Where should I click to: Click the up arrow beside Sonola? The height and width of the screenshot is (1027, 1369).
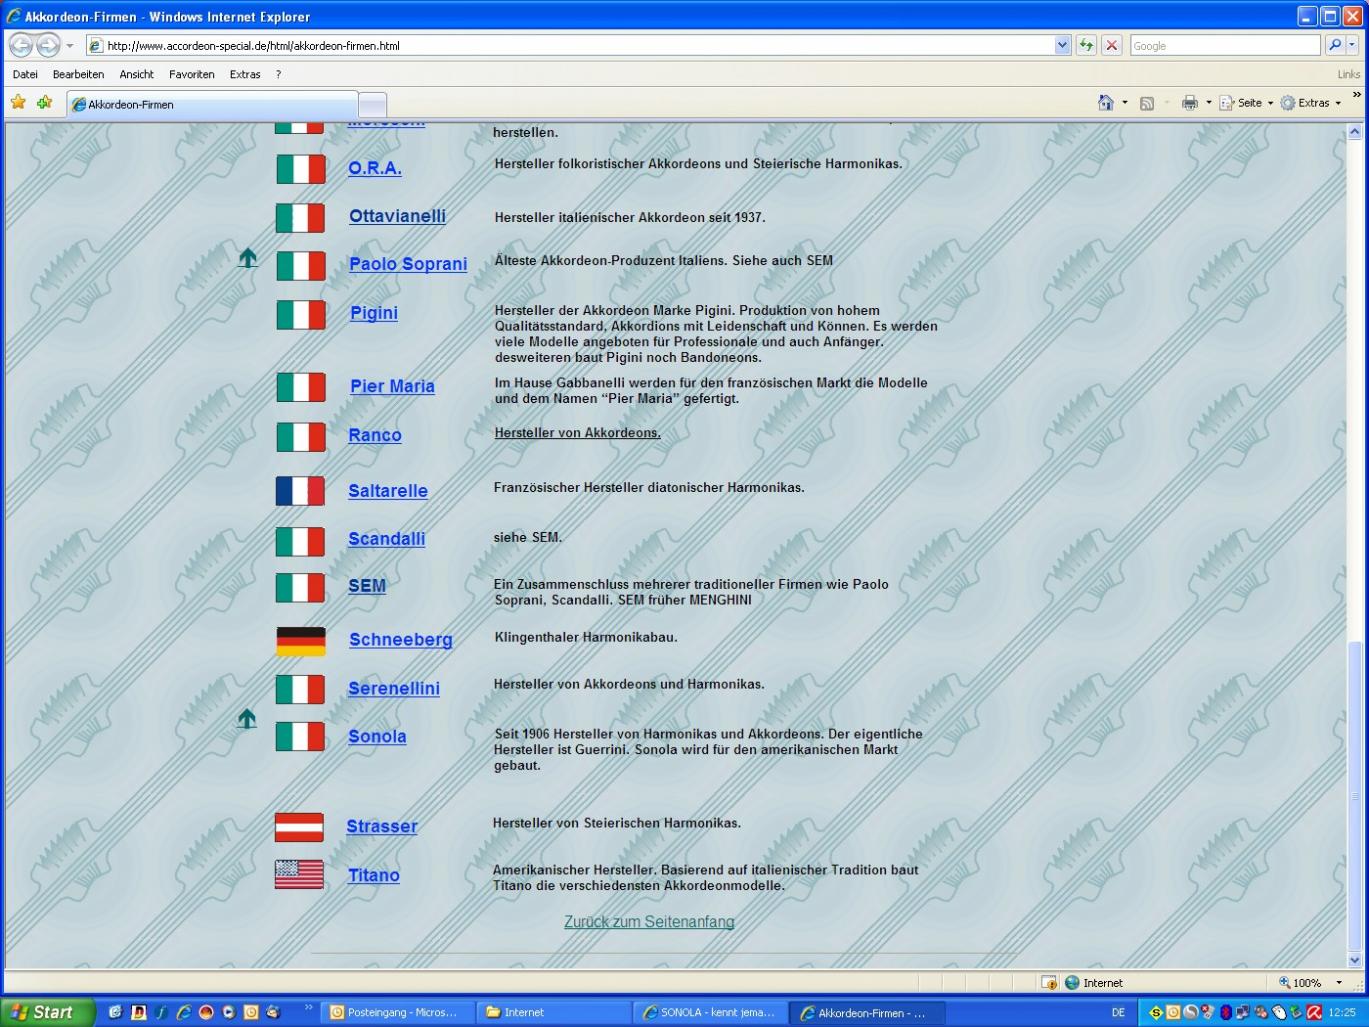[x=247, y=719]
